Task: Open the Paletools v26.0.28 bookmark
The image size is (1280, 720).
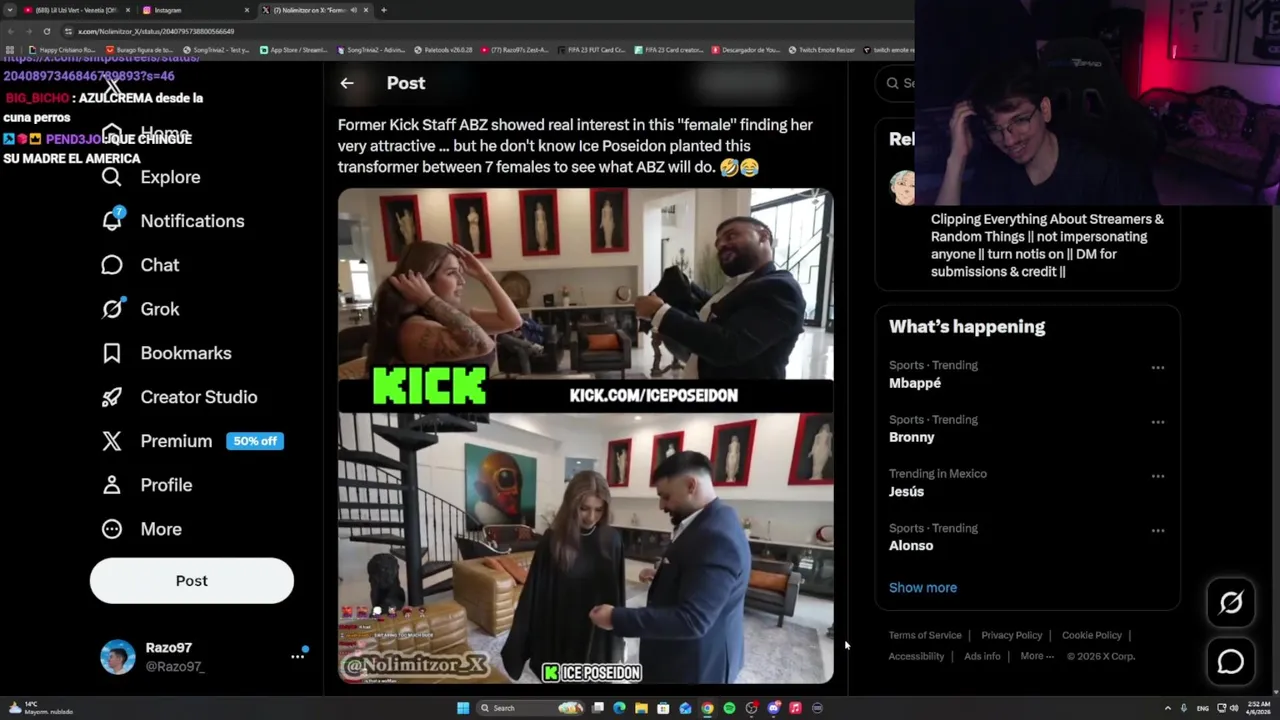Action: click(x=442, y=50)
